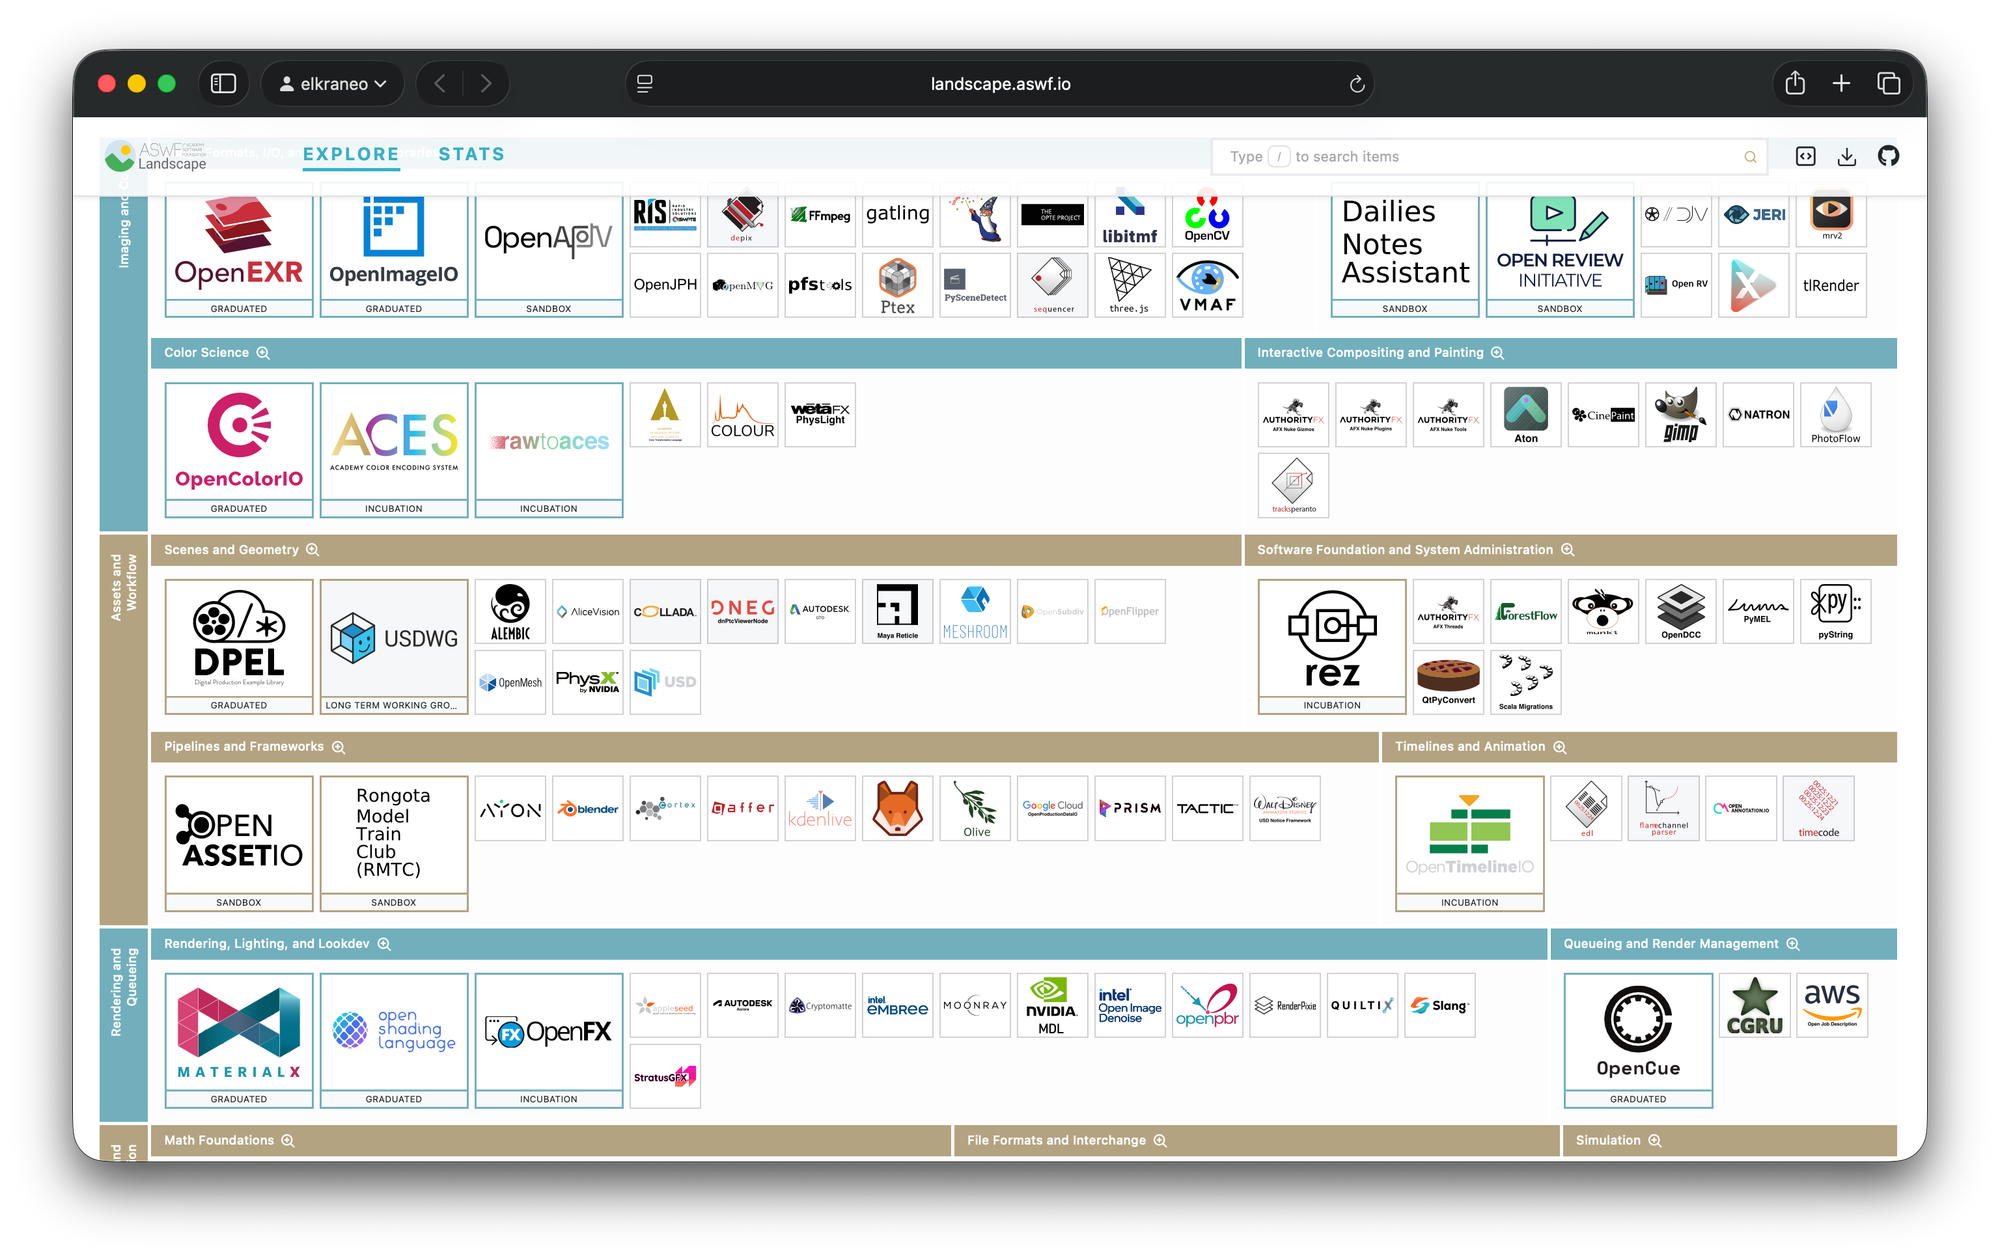Reload the page with refresh icon
Screen dimensions: 2000x1258
(x=1357, y=84)
